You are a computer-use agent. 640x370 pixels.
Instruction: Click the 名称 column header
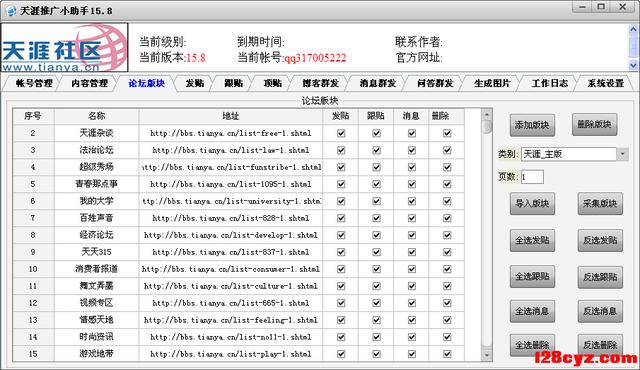(96, 116)
